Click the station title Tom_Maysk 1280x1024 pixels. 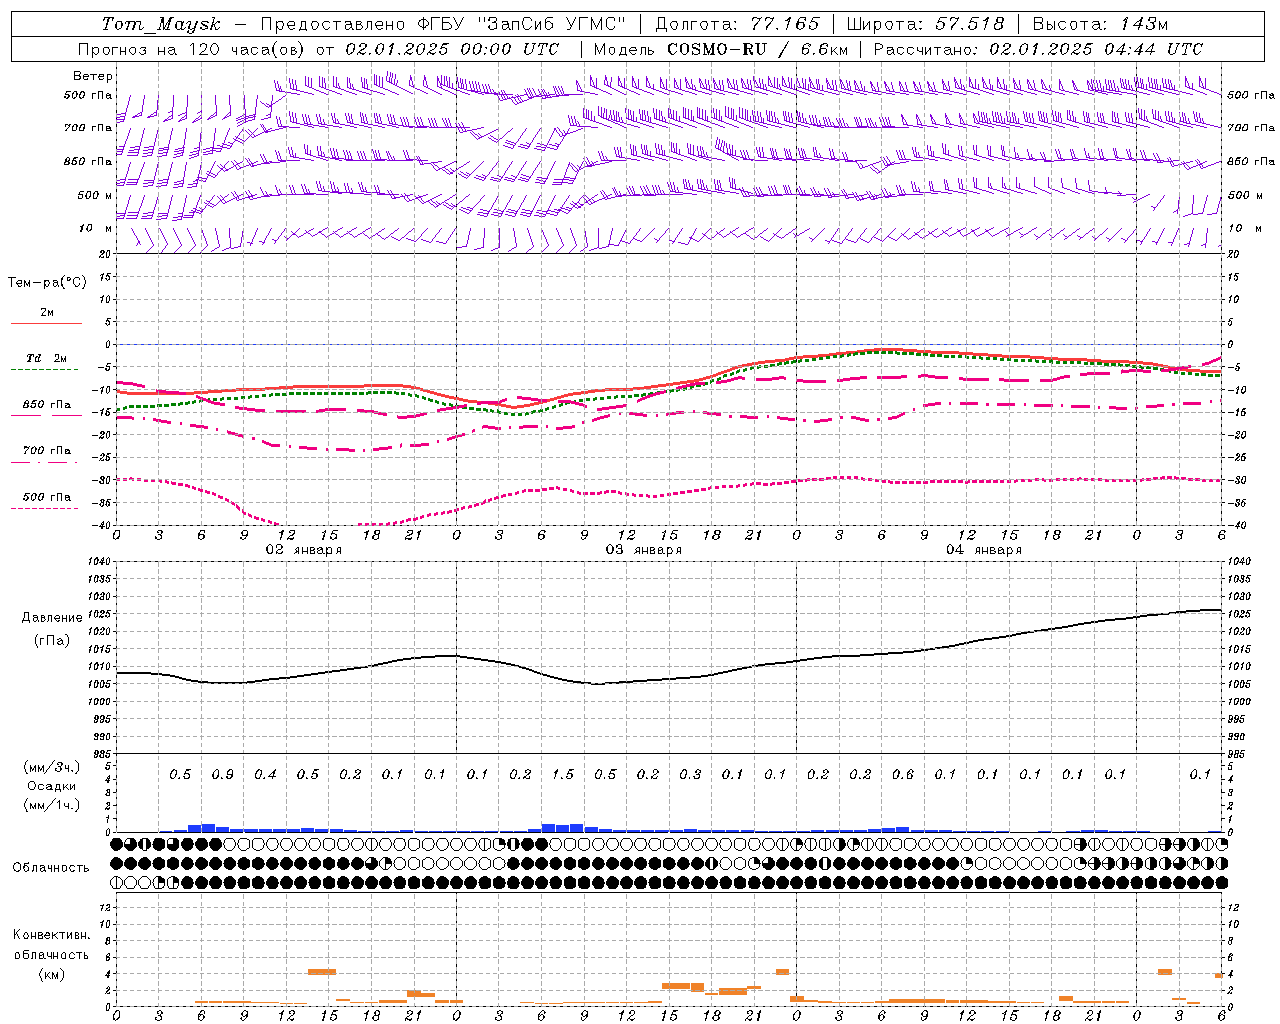click(161, 24)
